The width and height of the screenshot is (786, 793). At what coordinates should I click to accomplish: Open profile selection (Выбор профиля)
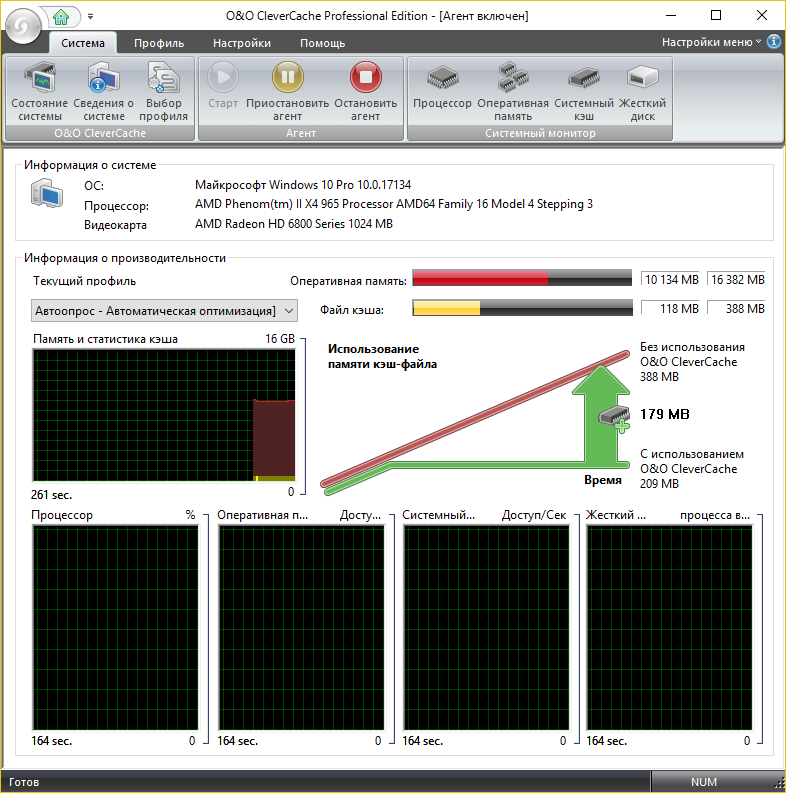(163, 92)
